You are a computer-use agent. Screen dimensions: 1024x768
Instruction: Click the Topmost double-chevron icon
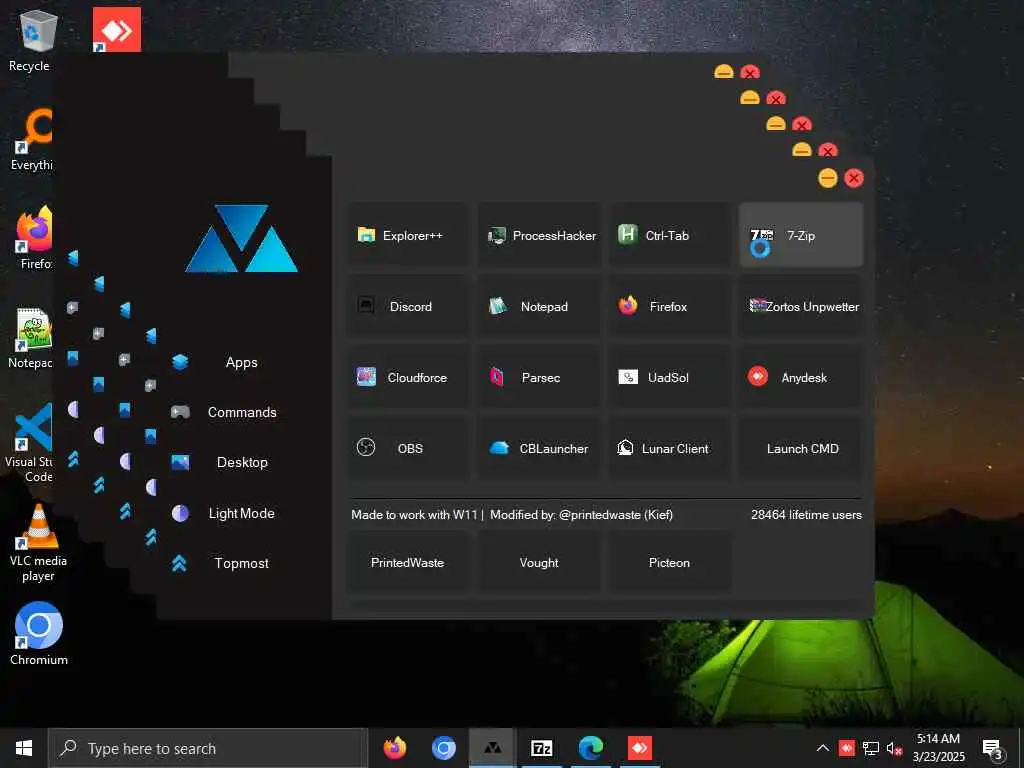[x=180, y=563]
